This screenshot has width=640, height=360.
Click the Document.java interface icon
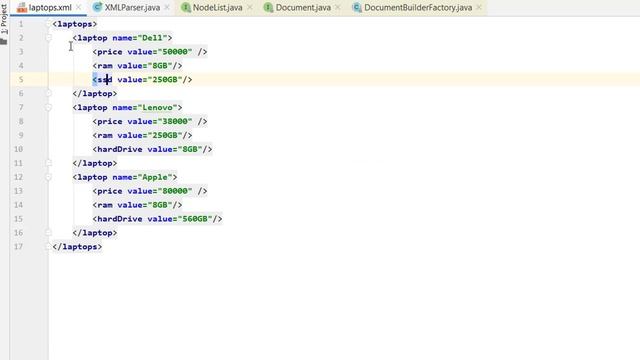pos(269,7)
